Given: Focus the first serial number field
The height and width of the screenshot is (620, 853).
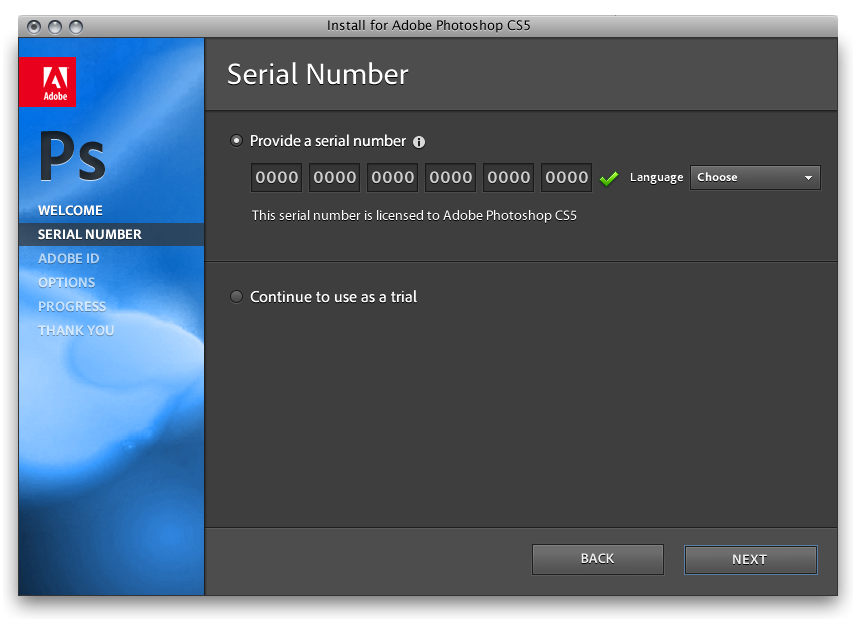Looking at the screenshot, I should point(276,177).
